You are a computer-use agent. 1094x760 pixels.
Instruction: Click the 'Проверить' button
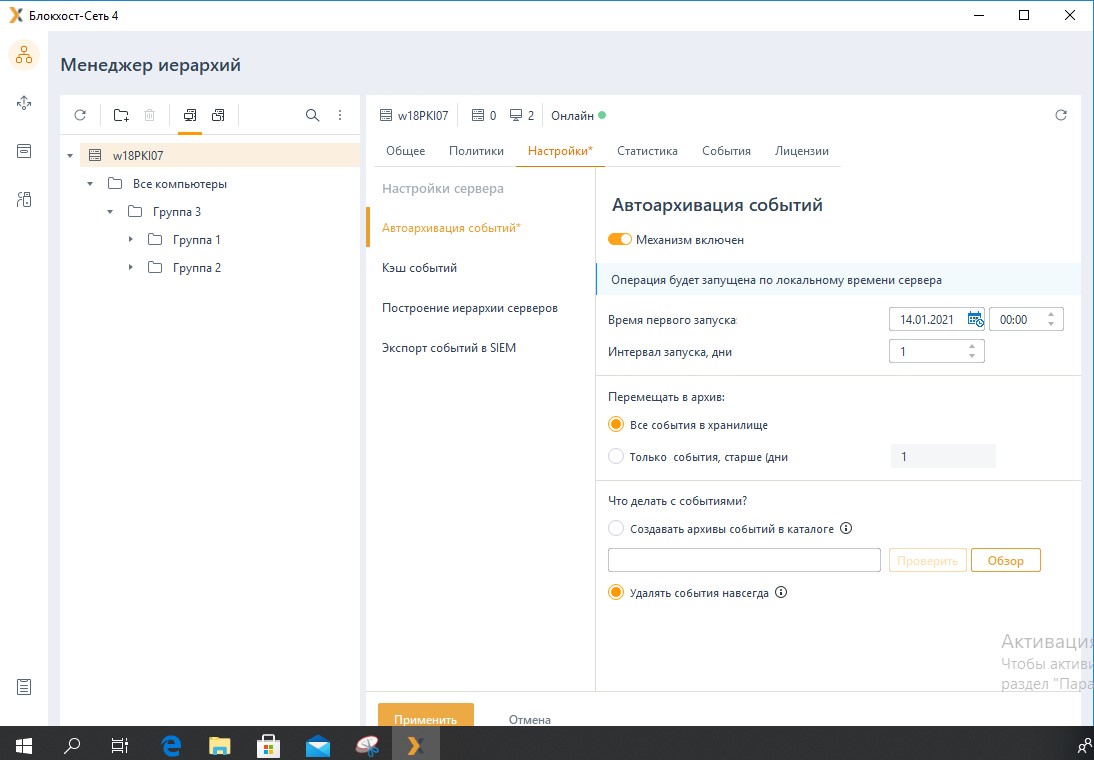(x=927, y=560)
